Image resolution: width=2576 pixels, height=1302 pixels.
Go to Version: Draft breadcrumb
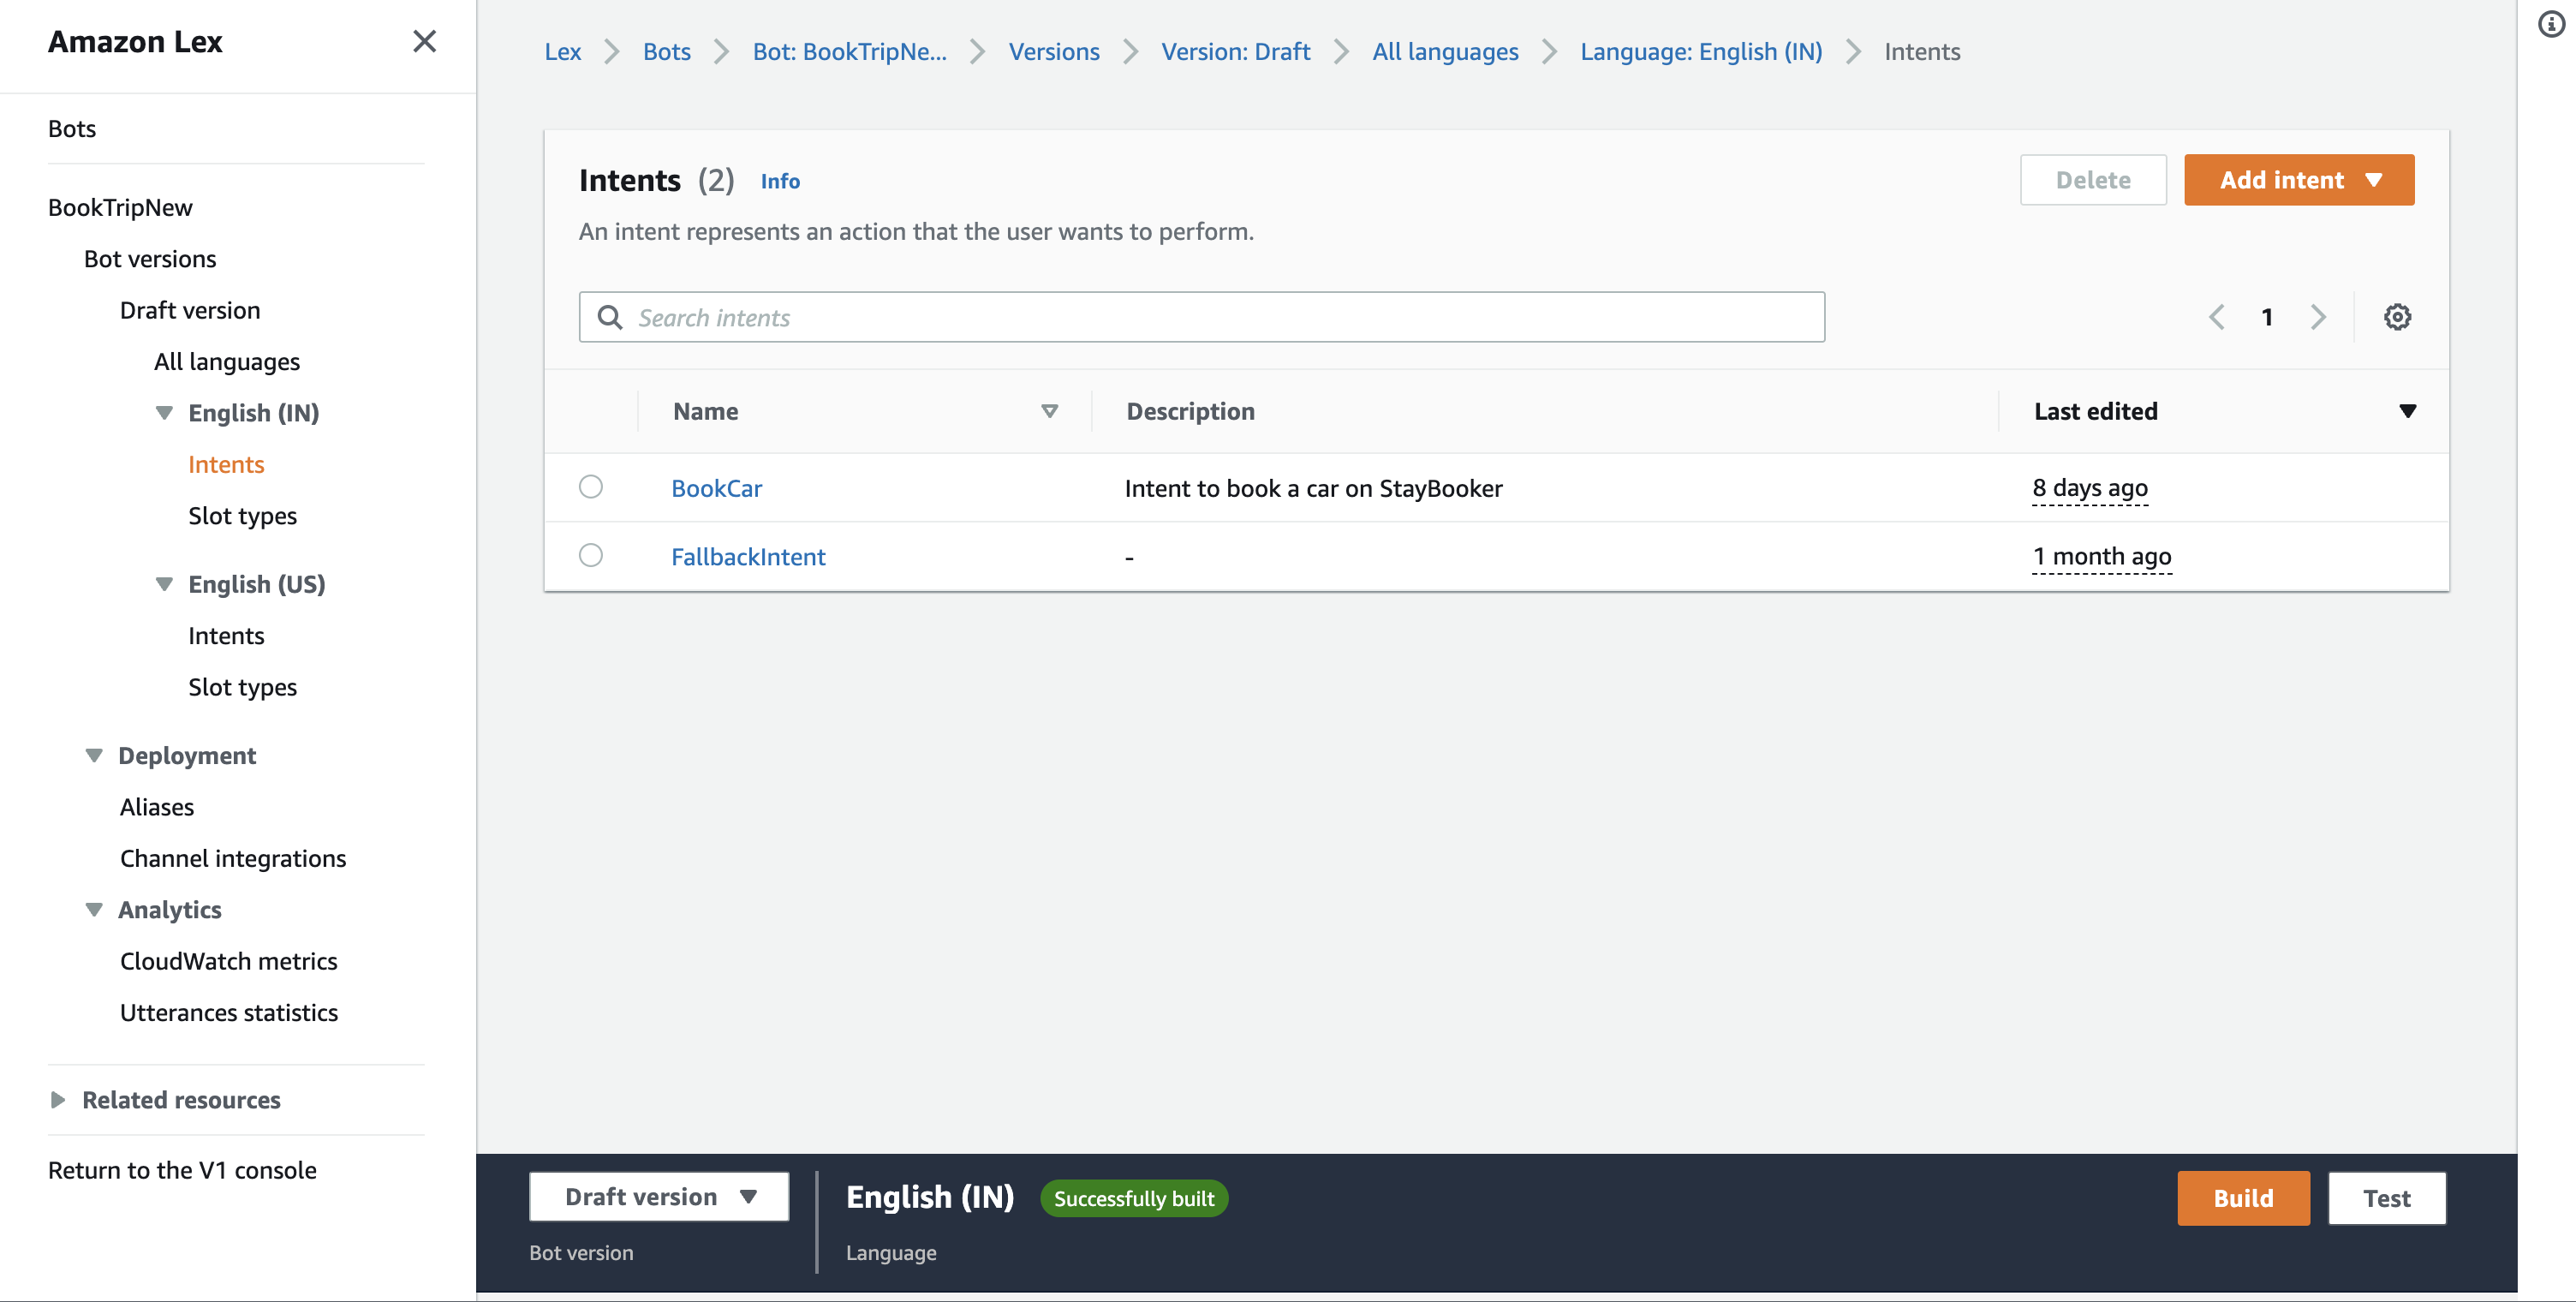point(1235,51)
